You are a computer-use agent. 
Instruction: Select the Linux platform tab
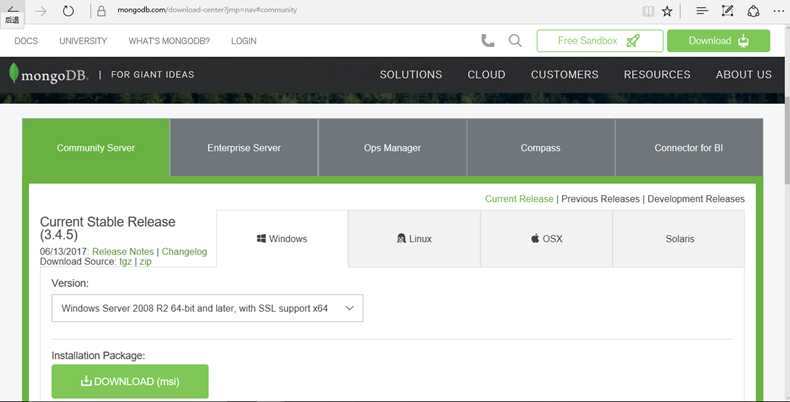click(414, 239)
